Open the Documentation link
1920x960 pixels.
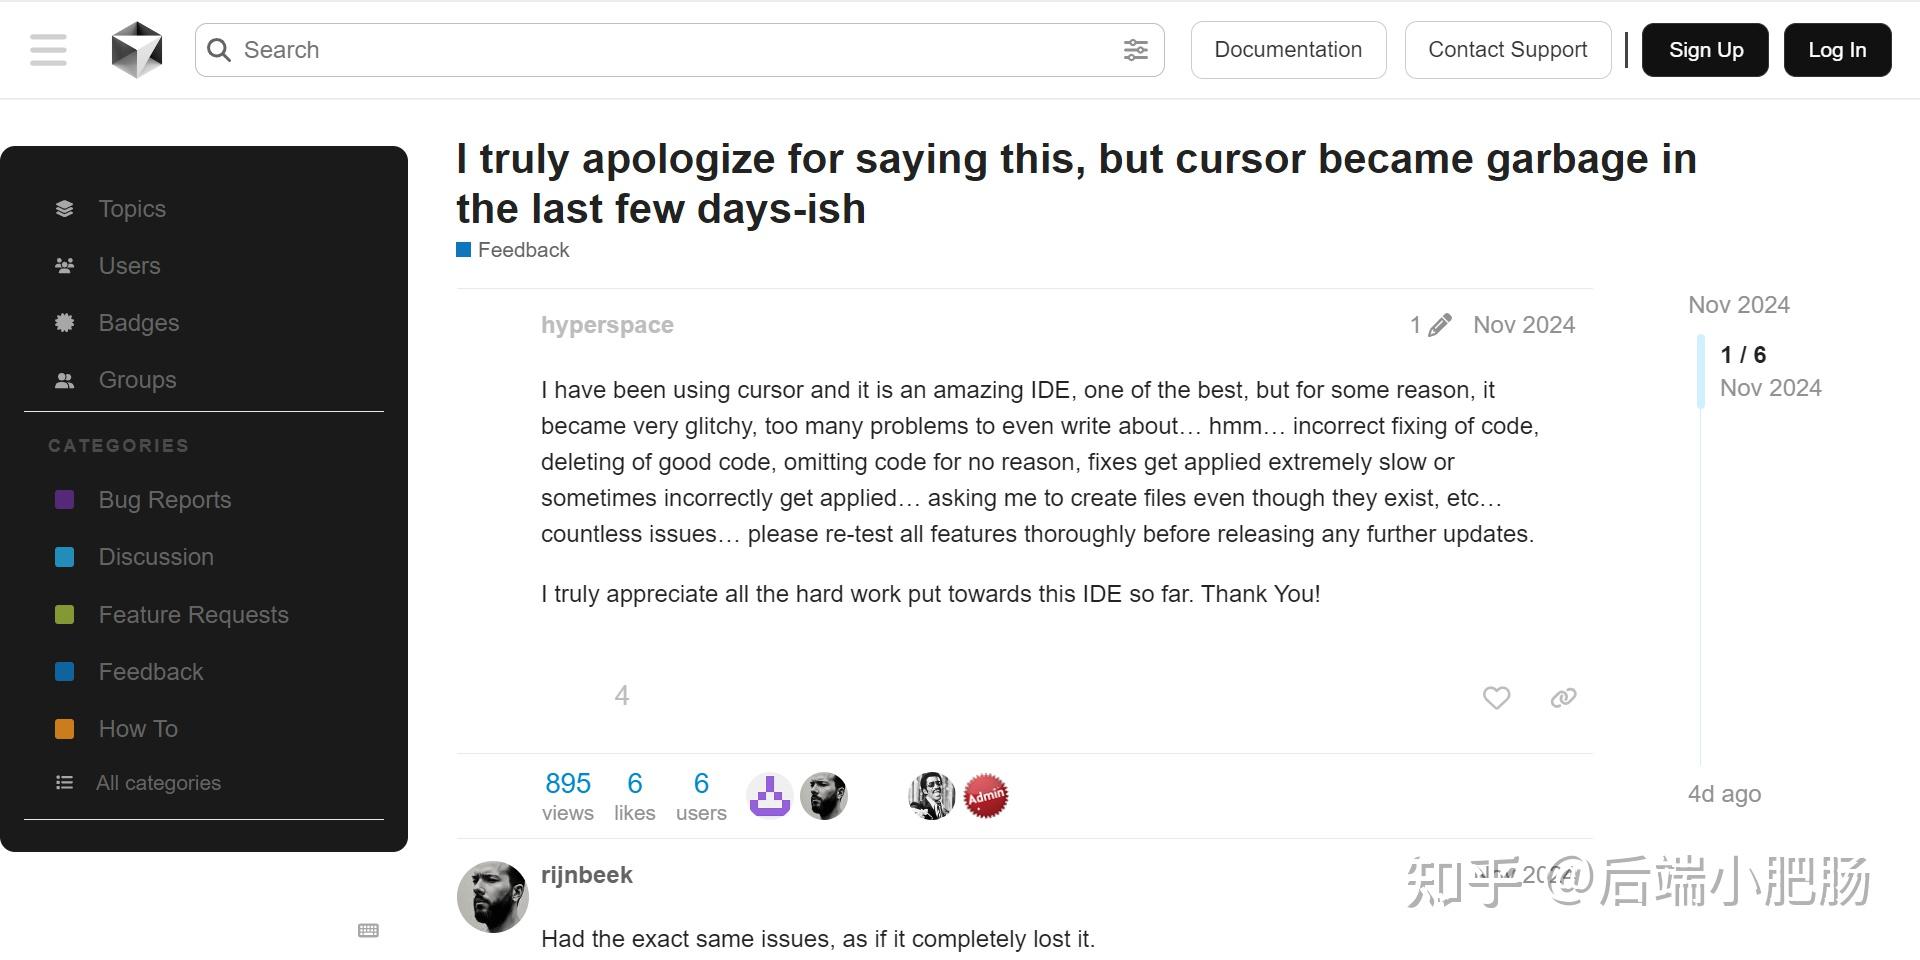tap(1288, 49)
